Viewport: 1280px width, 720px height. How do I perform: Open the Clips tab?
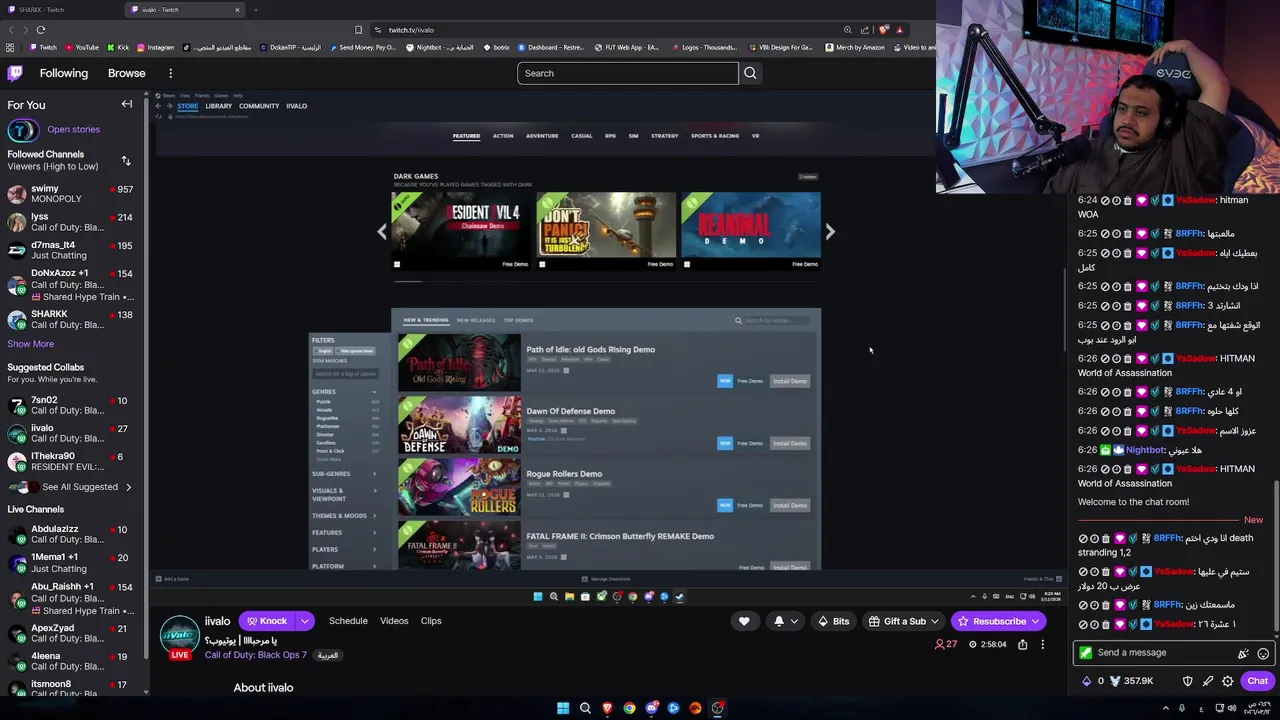coord(431,621)
